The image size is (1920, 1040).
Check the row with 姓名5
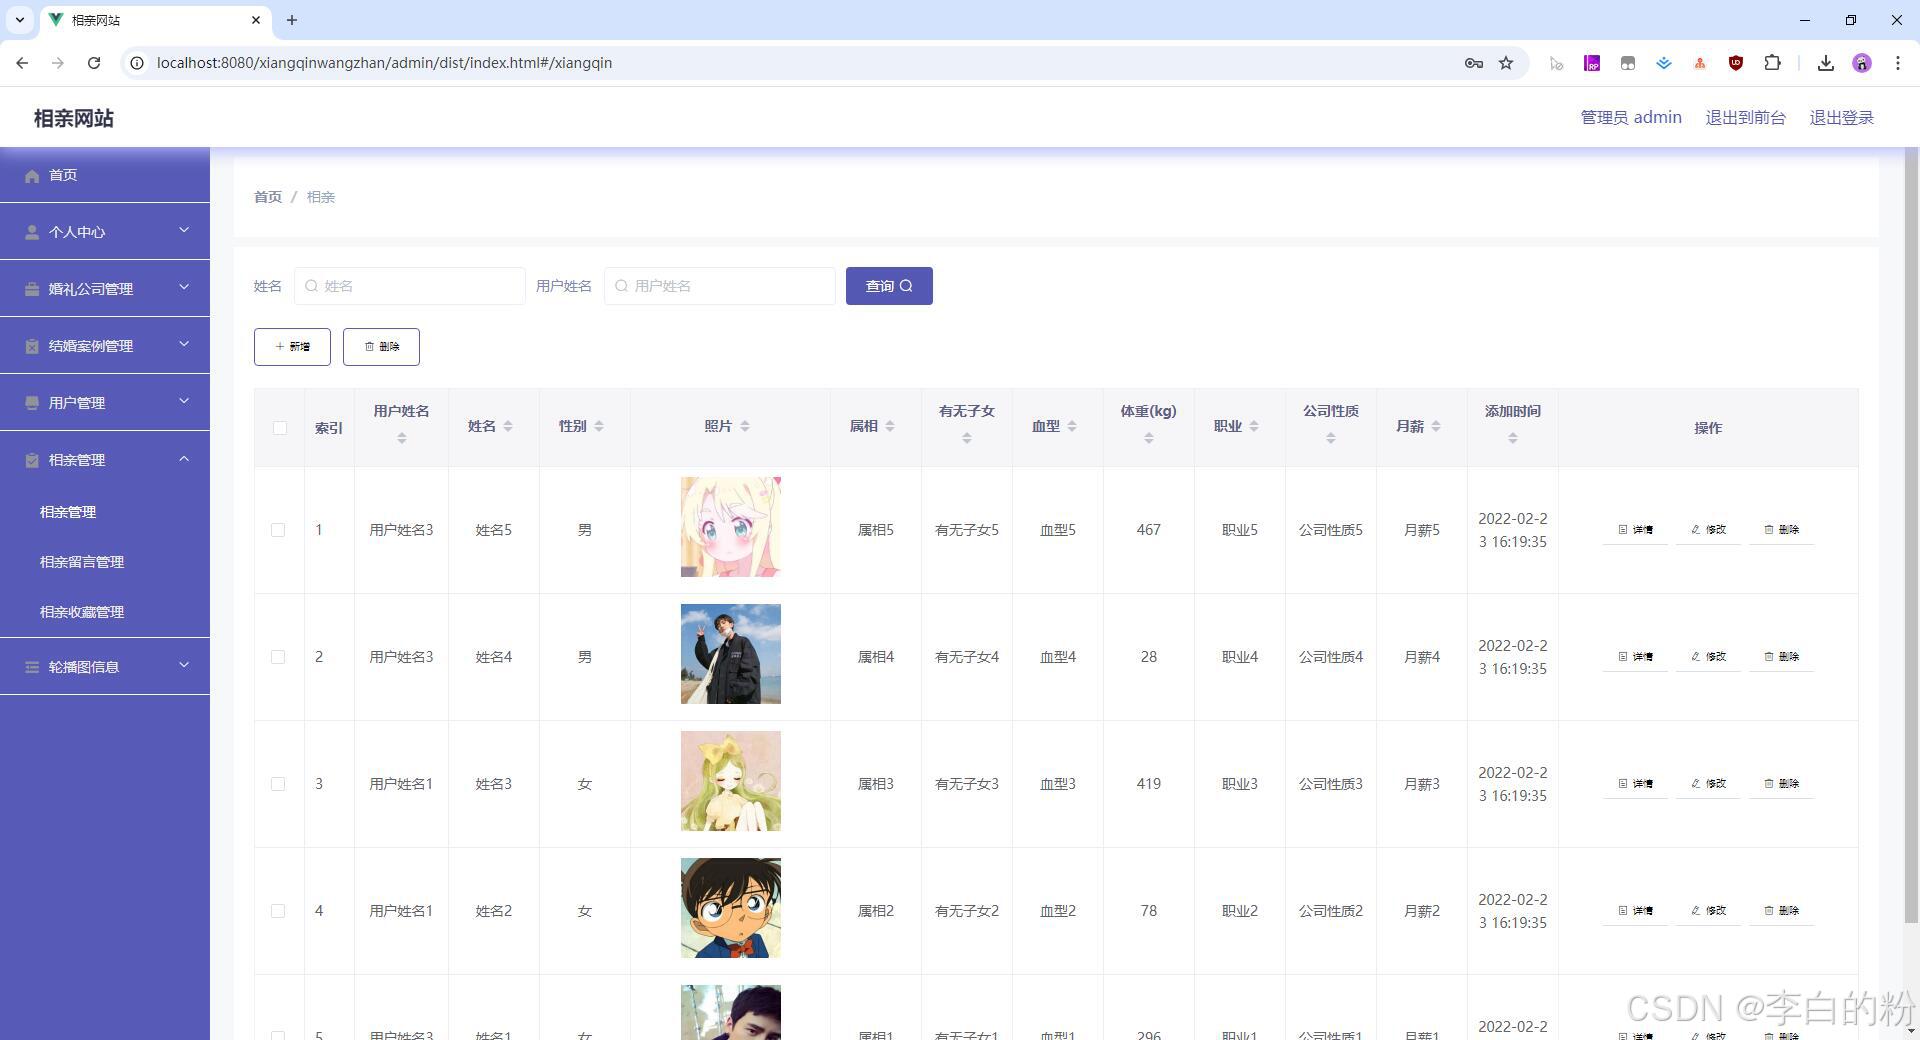278,530
